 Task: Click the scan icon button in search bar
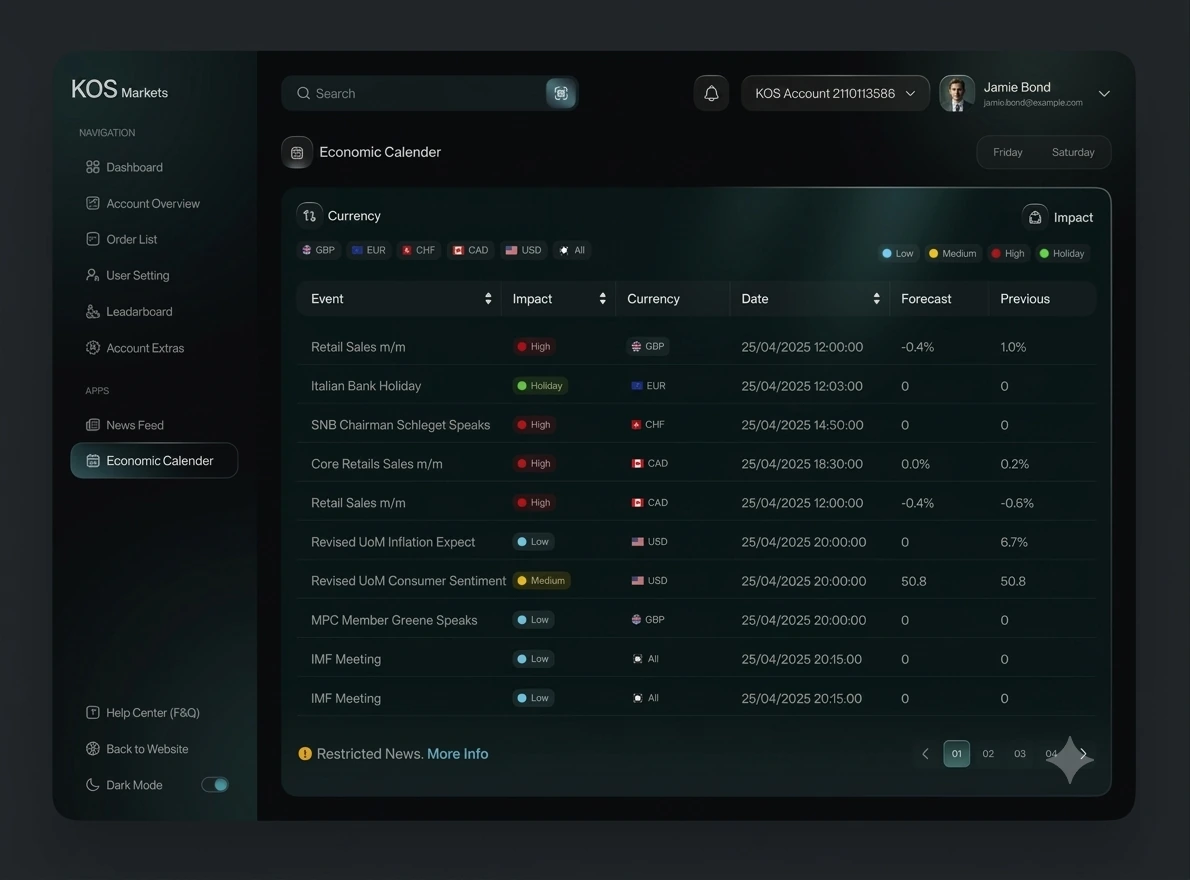(561, 93)
